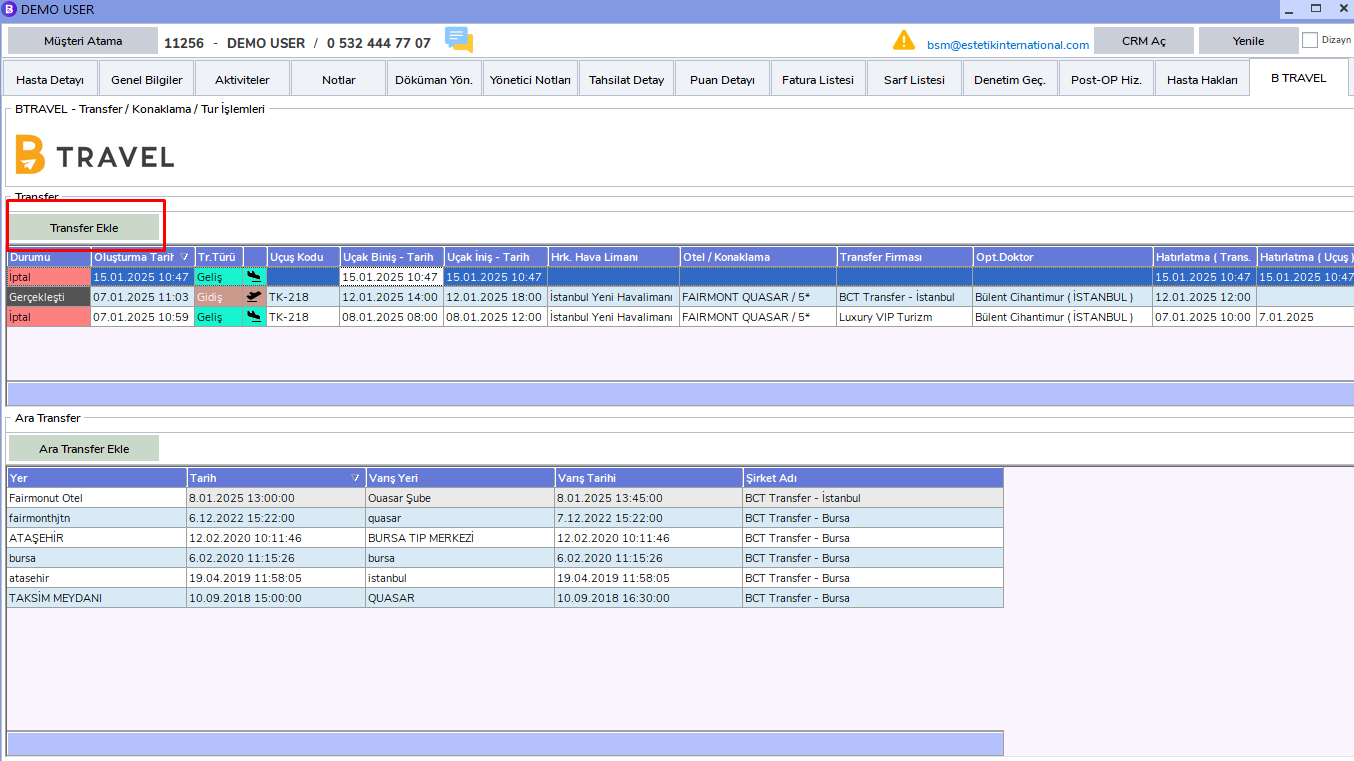Open the filter icon on the Ara Transfer Tarih column
Image resolution: width=1354 pixels, height=761 pixels.
click(355, 478)
